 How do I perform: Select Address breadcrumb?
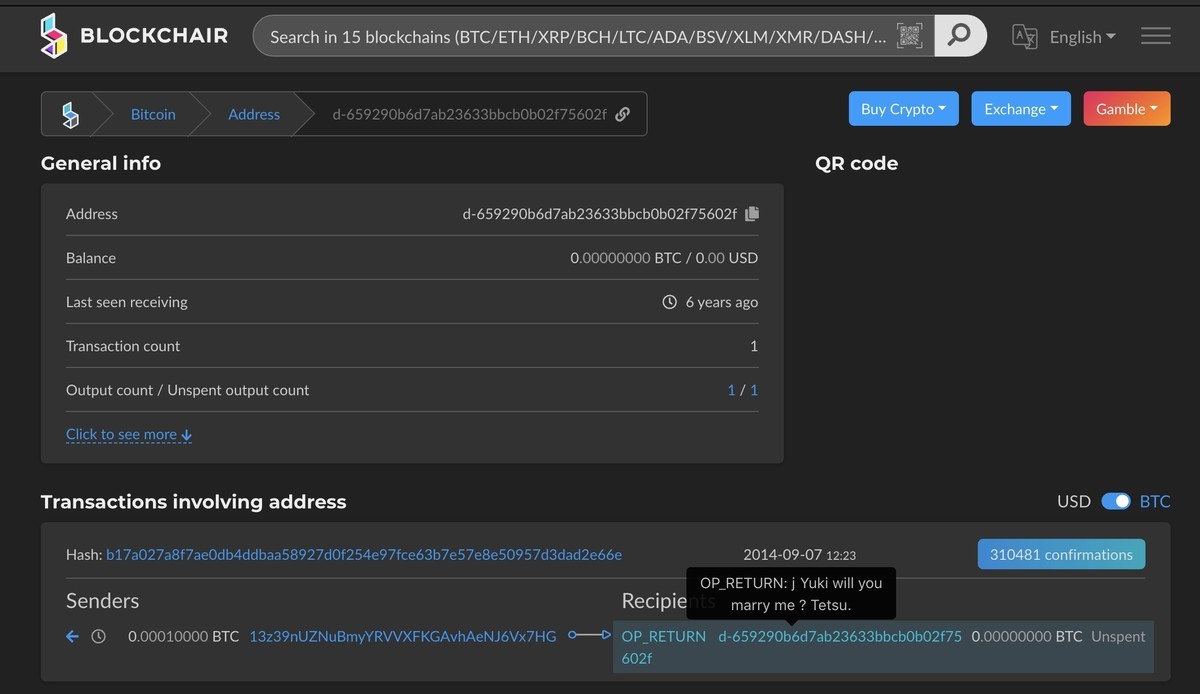[254, 114]
